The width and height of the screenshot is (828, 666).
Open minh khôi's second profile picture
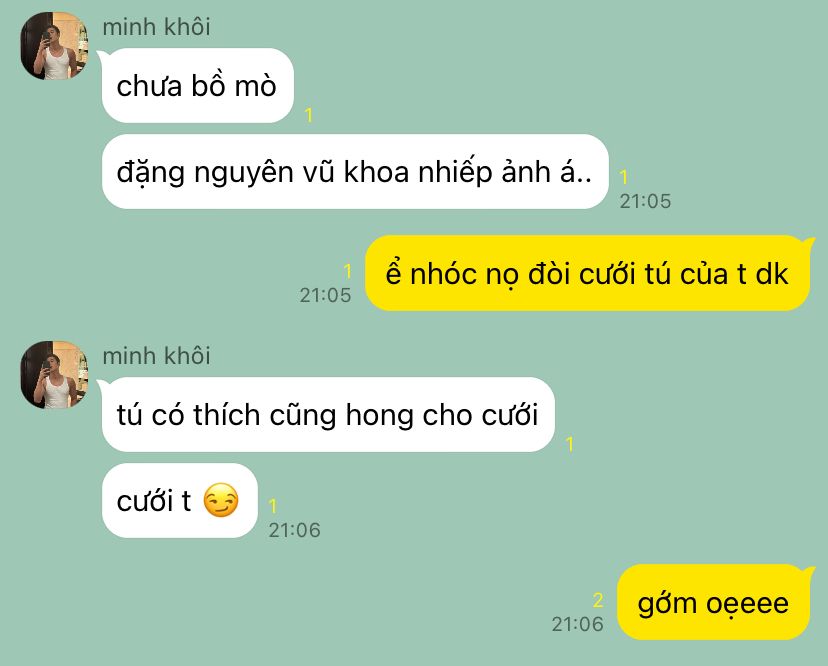click(x=54, y=374)
